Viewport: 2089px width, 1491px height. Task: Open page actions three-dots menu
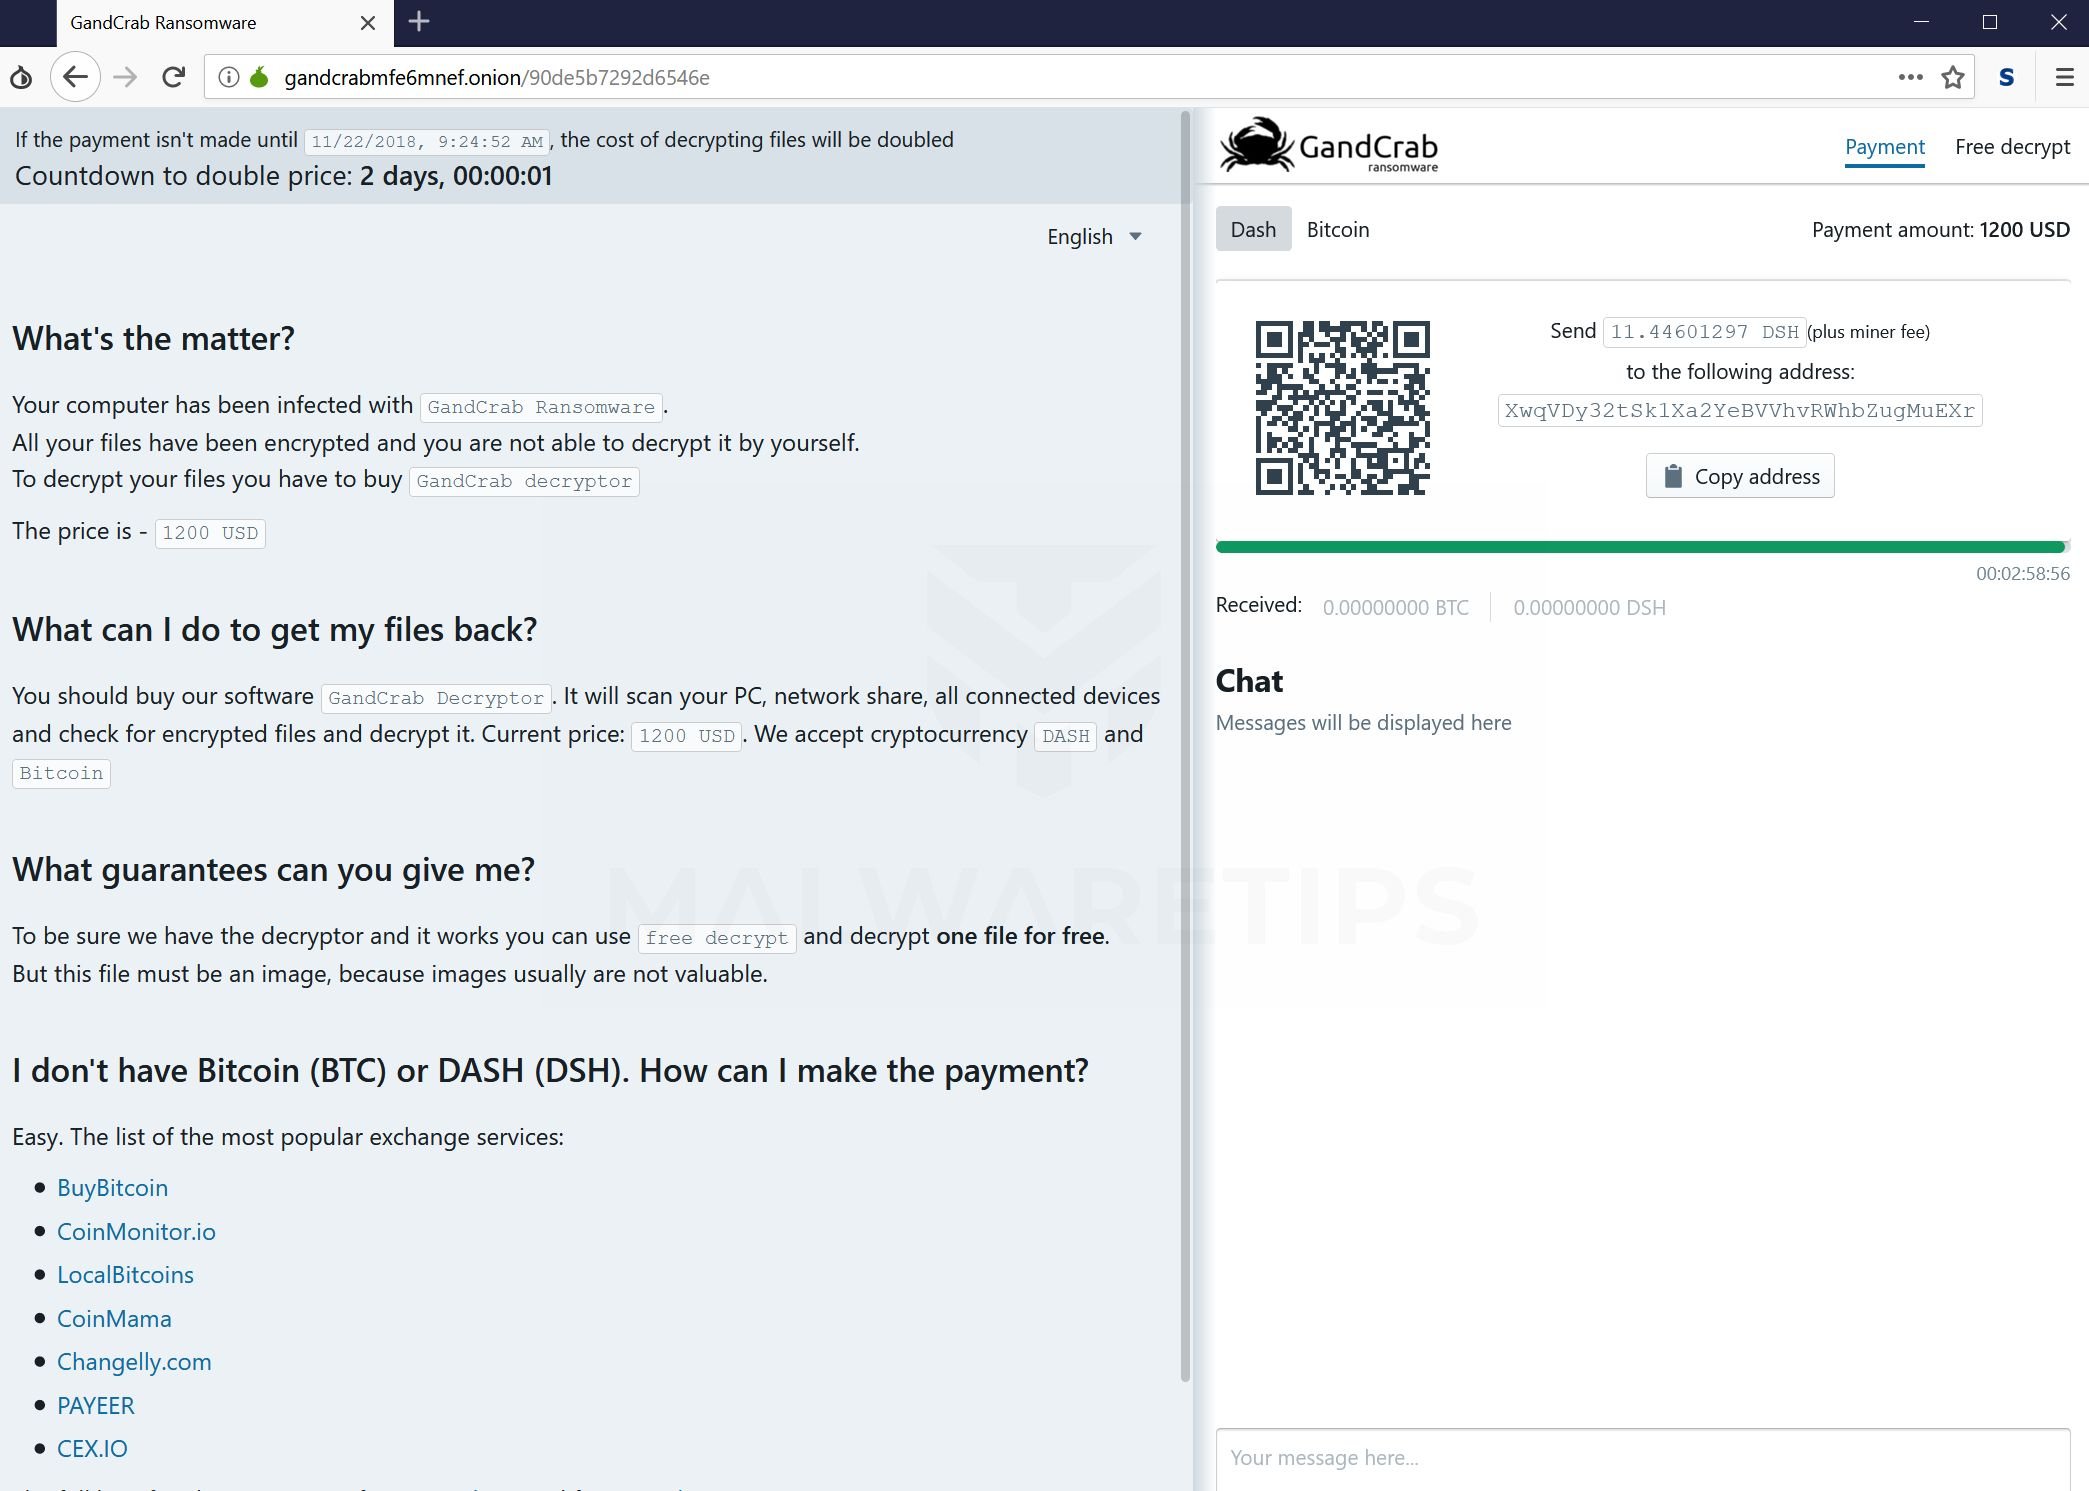point(1910,77)
